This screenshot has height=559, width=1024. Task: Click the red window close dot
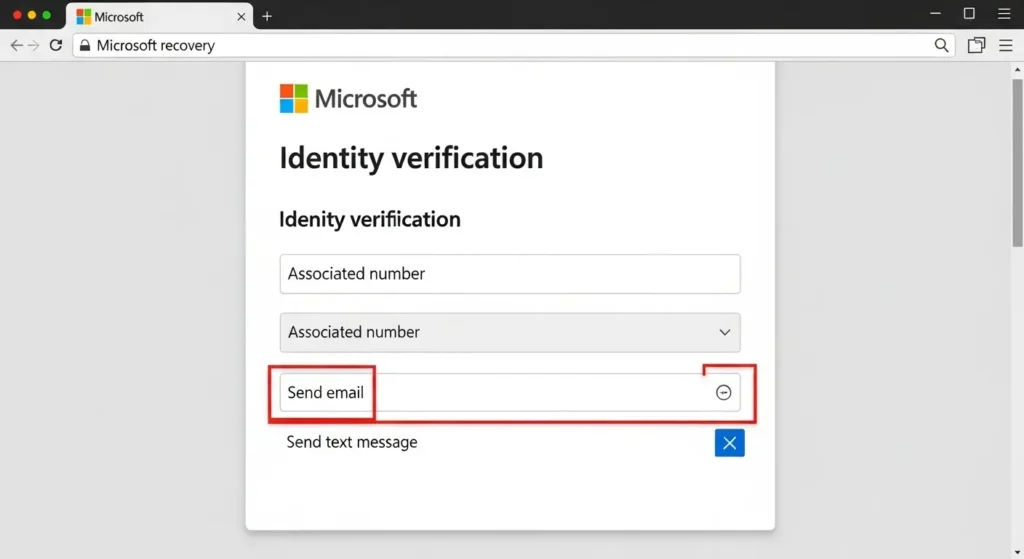coord(17,15)
